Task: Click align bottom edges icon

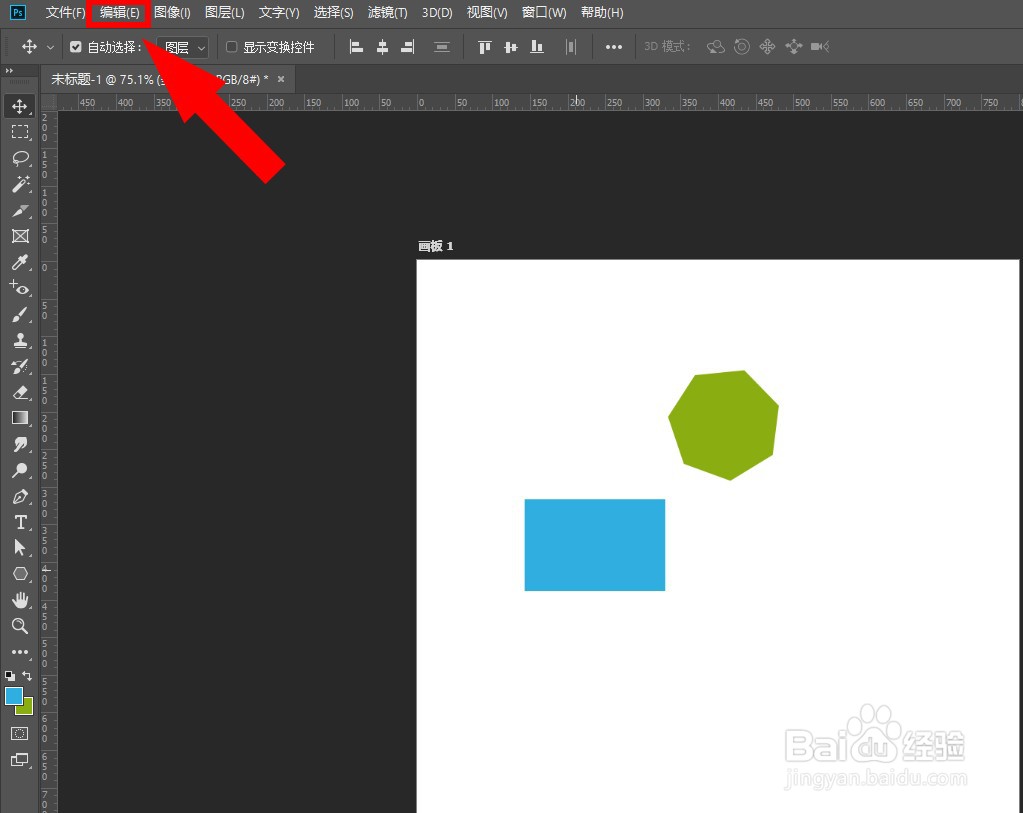Action: (537, 47)
